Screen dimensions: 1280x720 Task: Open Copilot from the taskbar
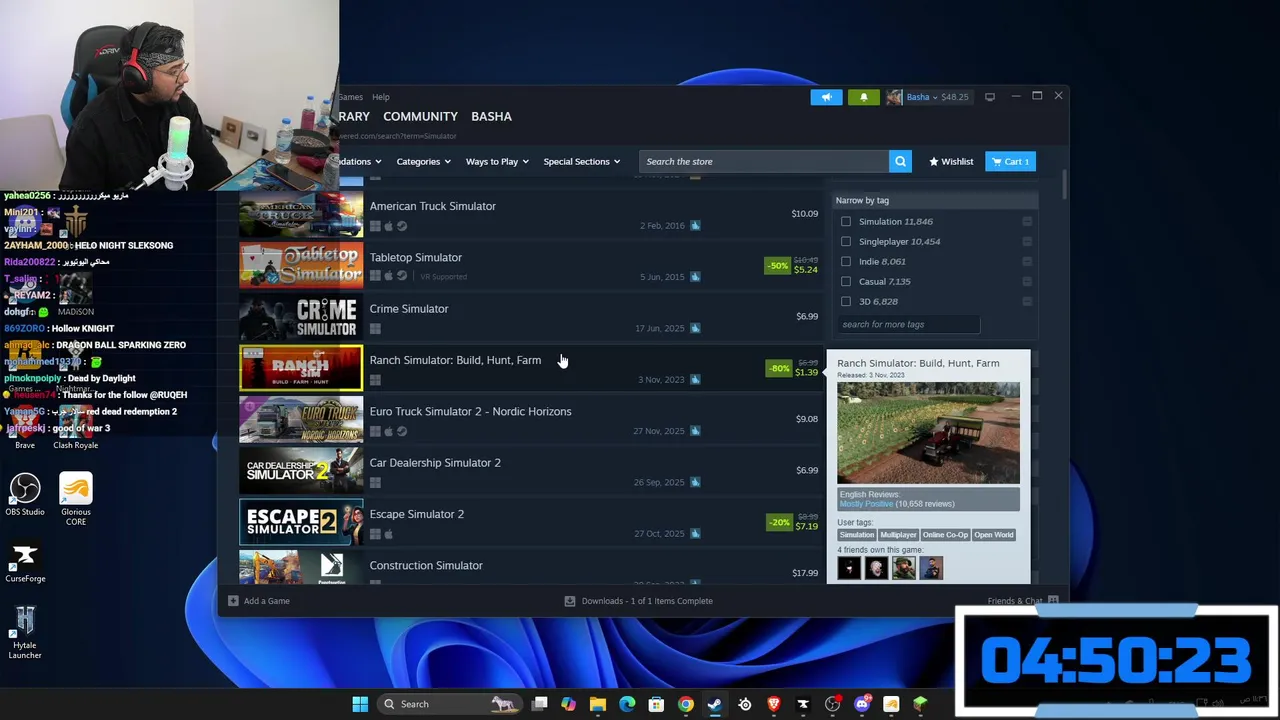568,704
